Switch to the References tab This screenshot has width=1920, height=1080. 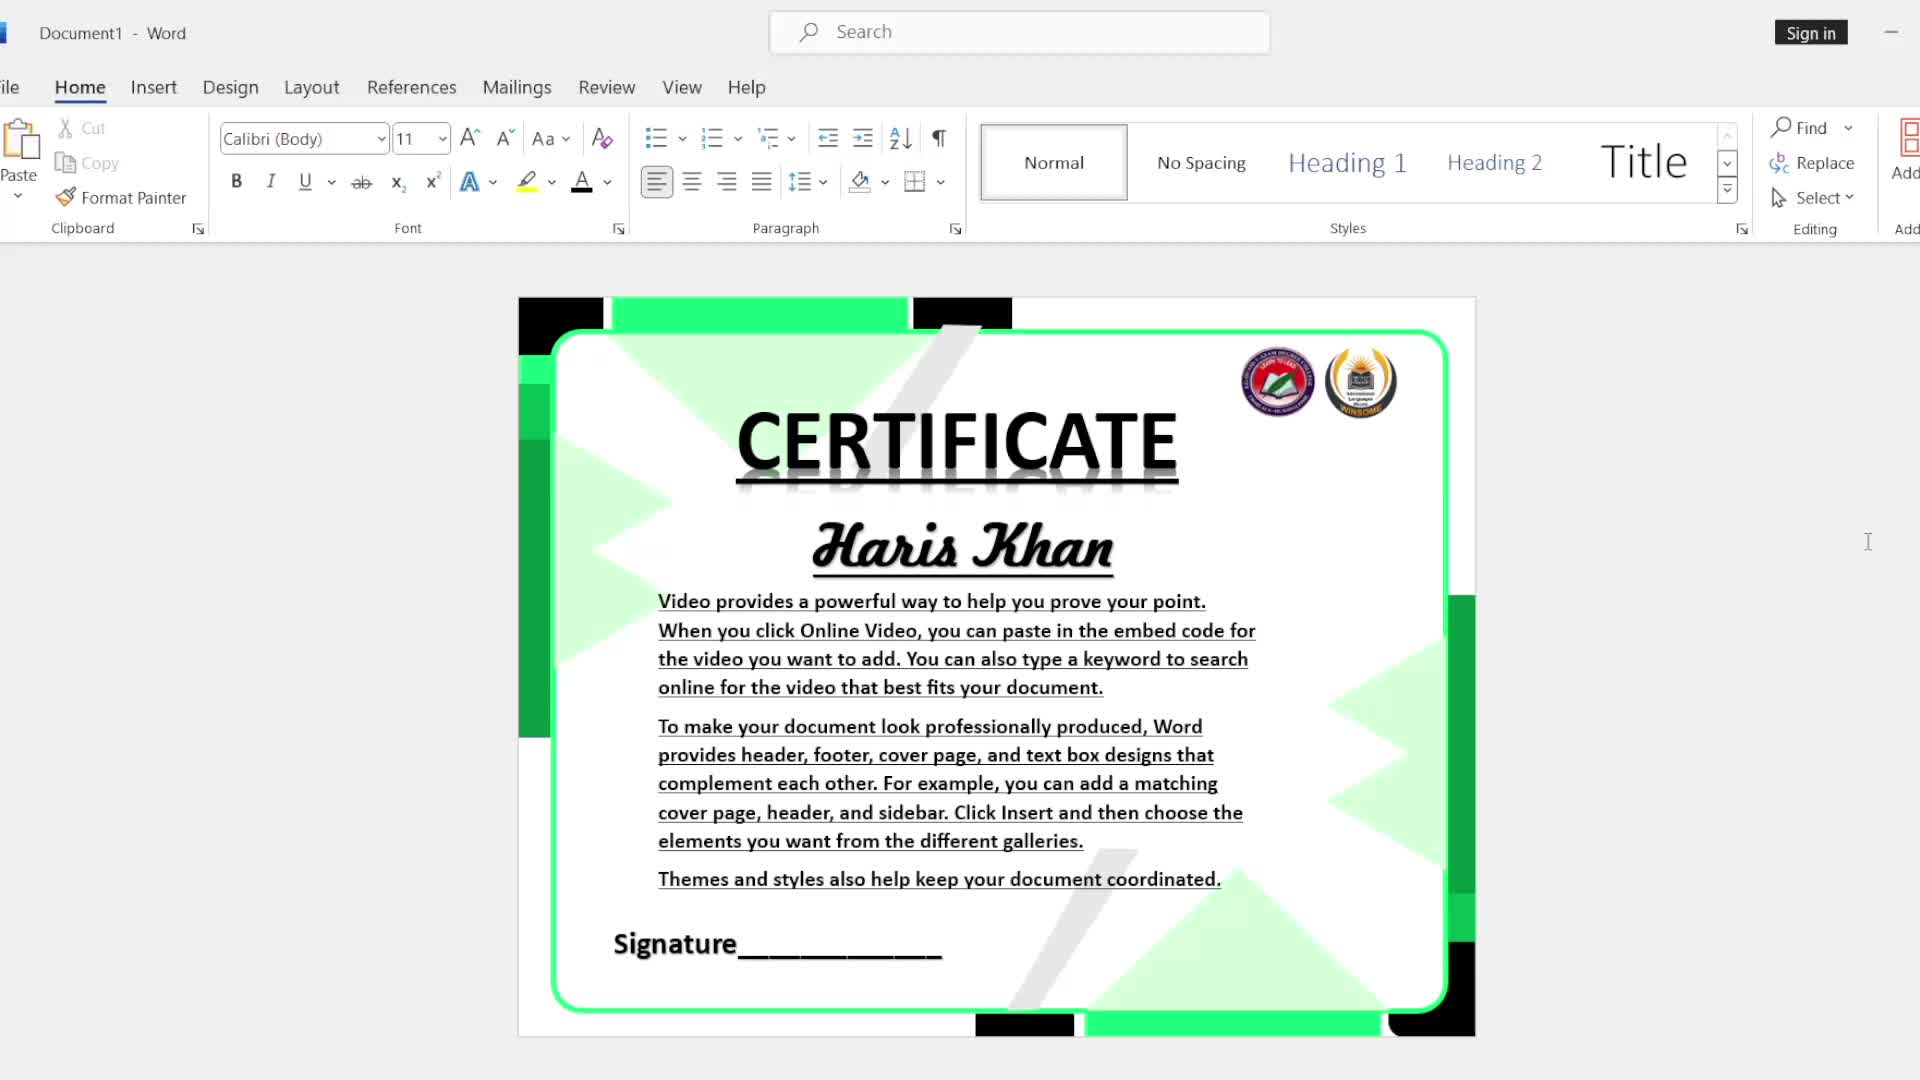click(411, 87)
